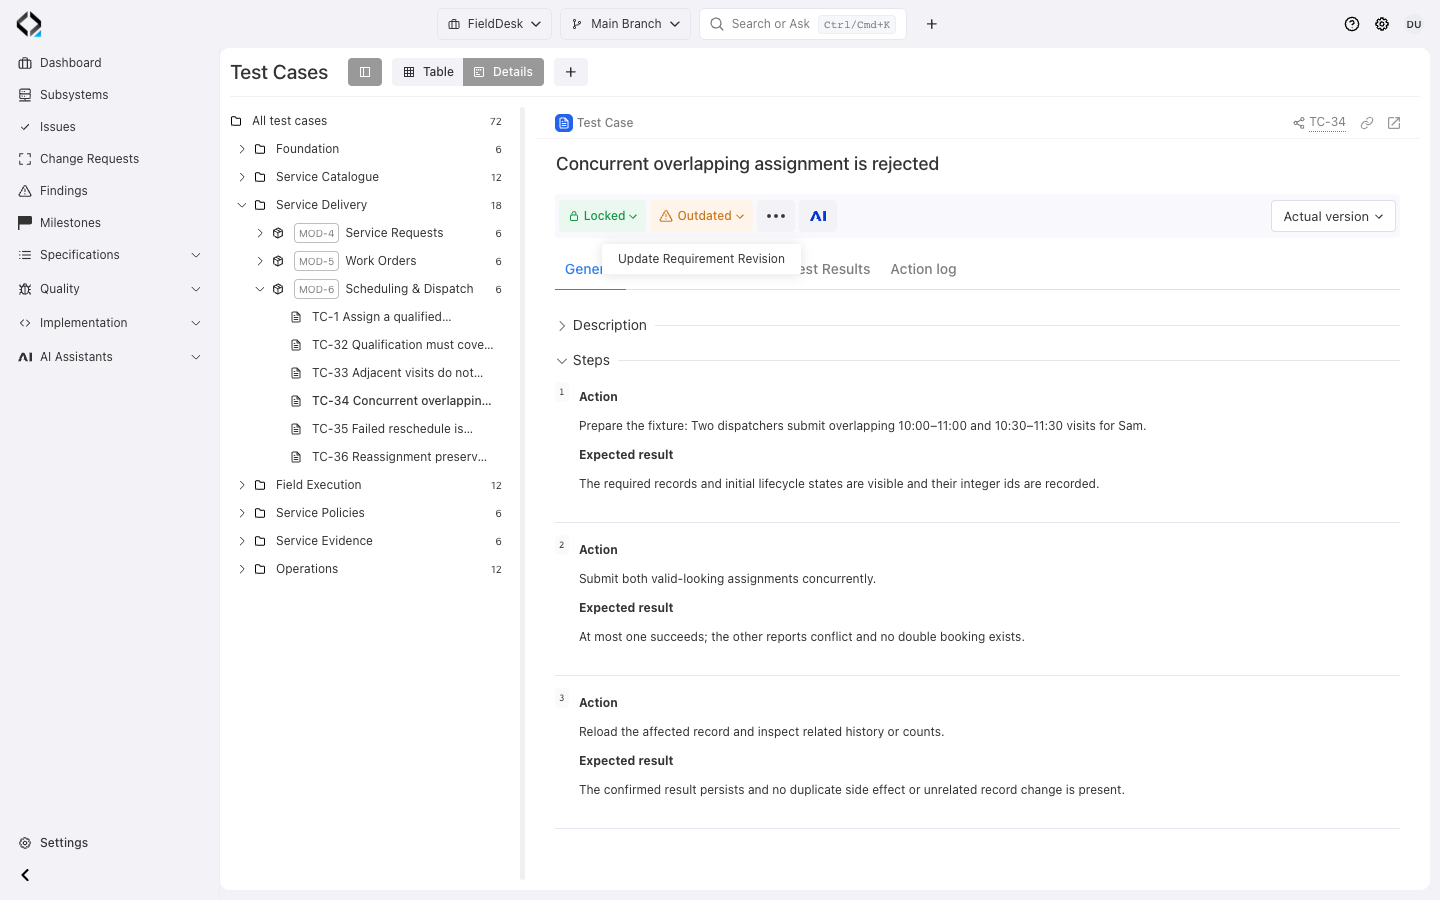Select the General tab

tap(584, 269)
